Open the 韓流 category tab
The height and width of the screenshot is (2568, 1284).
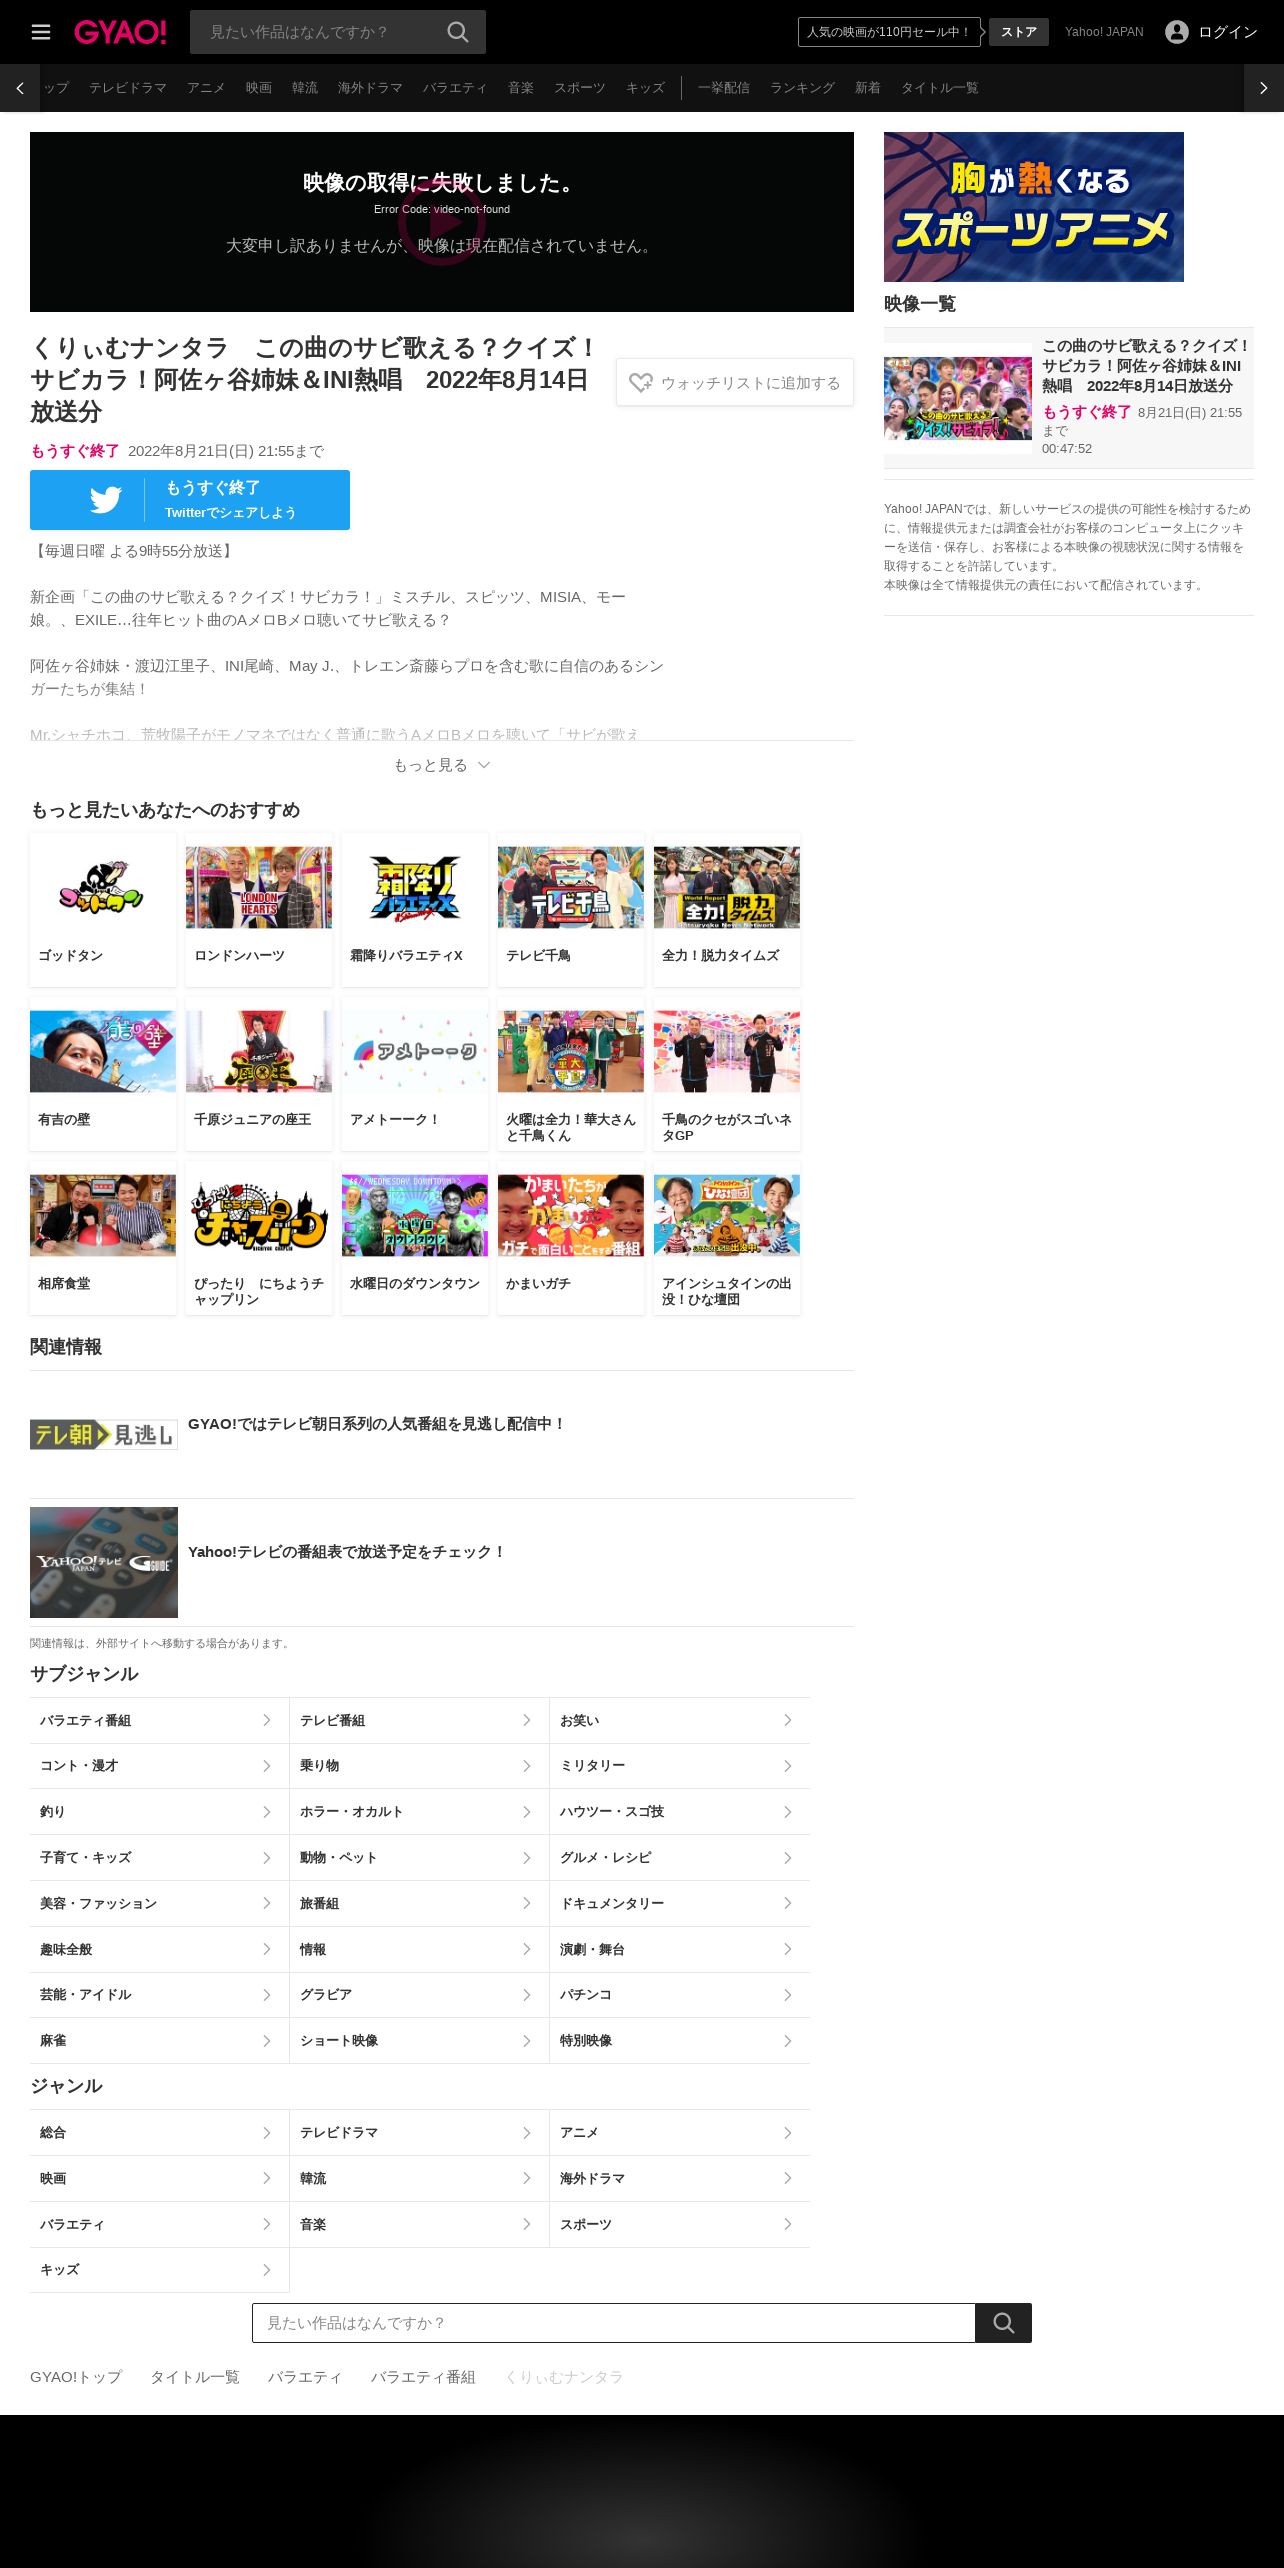[305, 88]
